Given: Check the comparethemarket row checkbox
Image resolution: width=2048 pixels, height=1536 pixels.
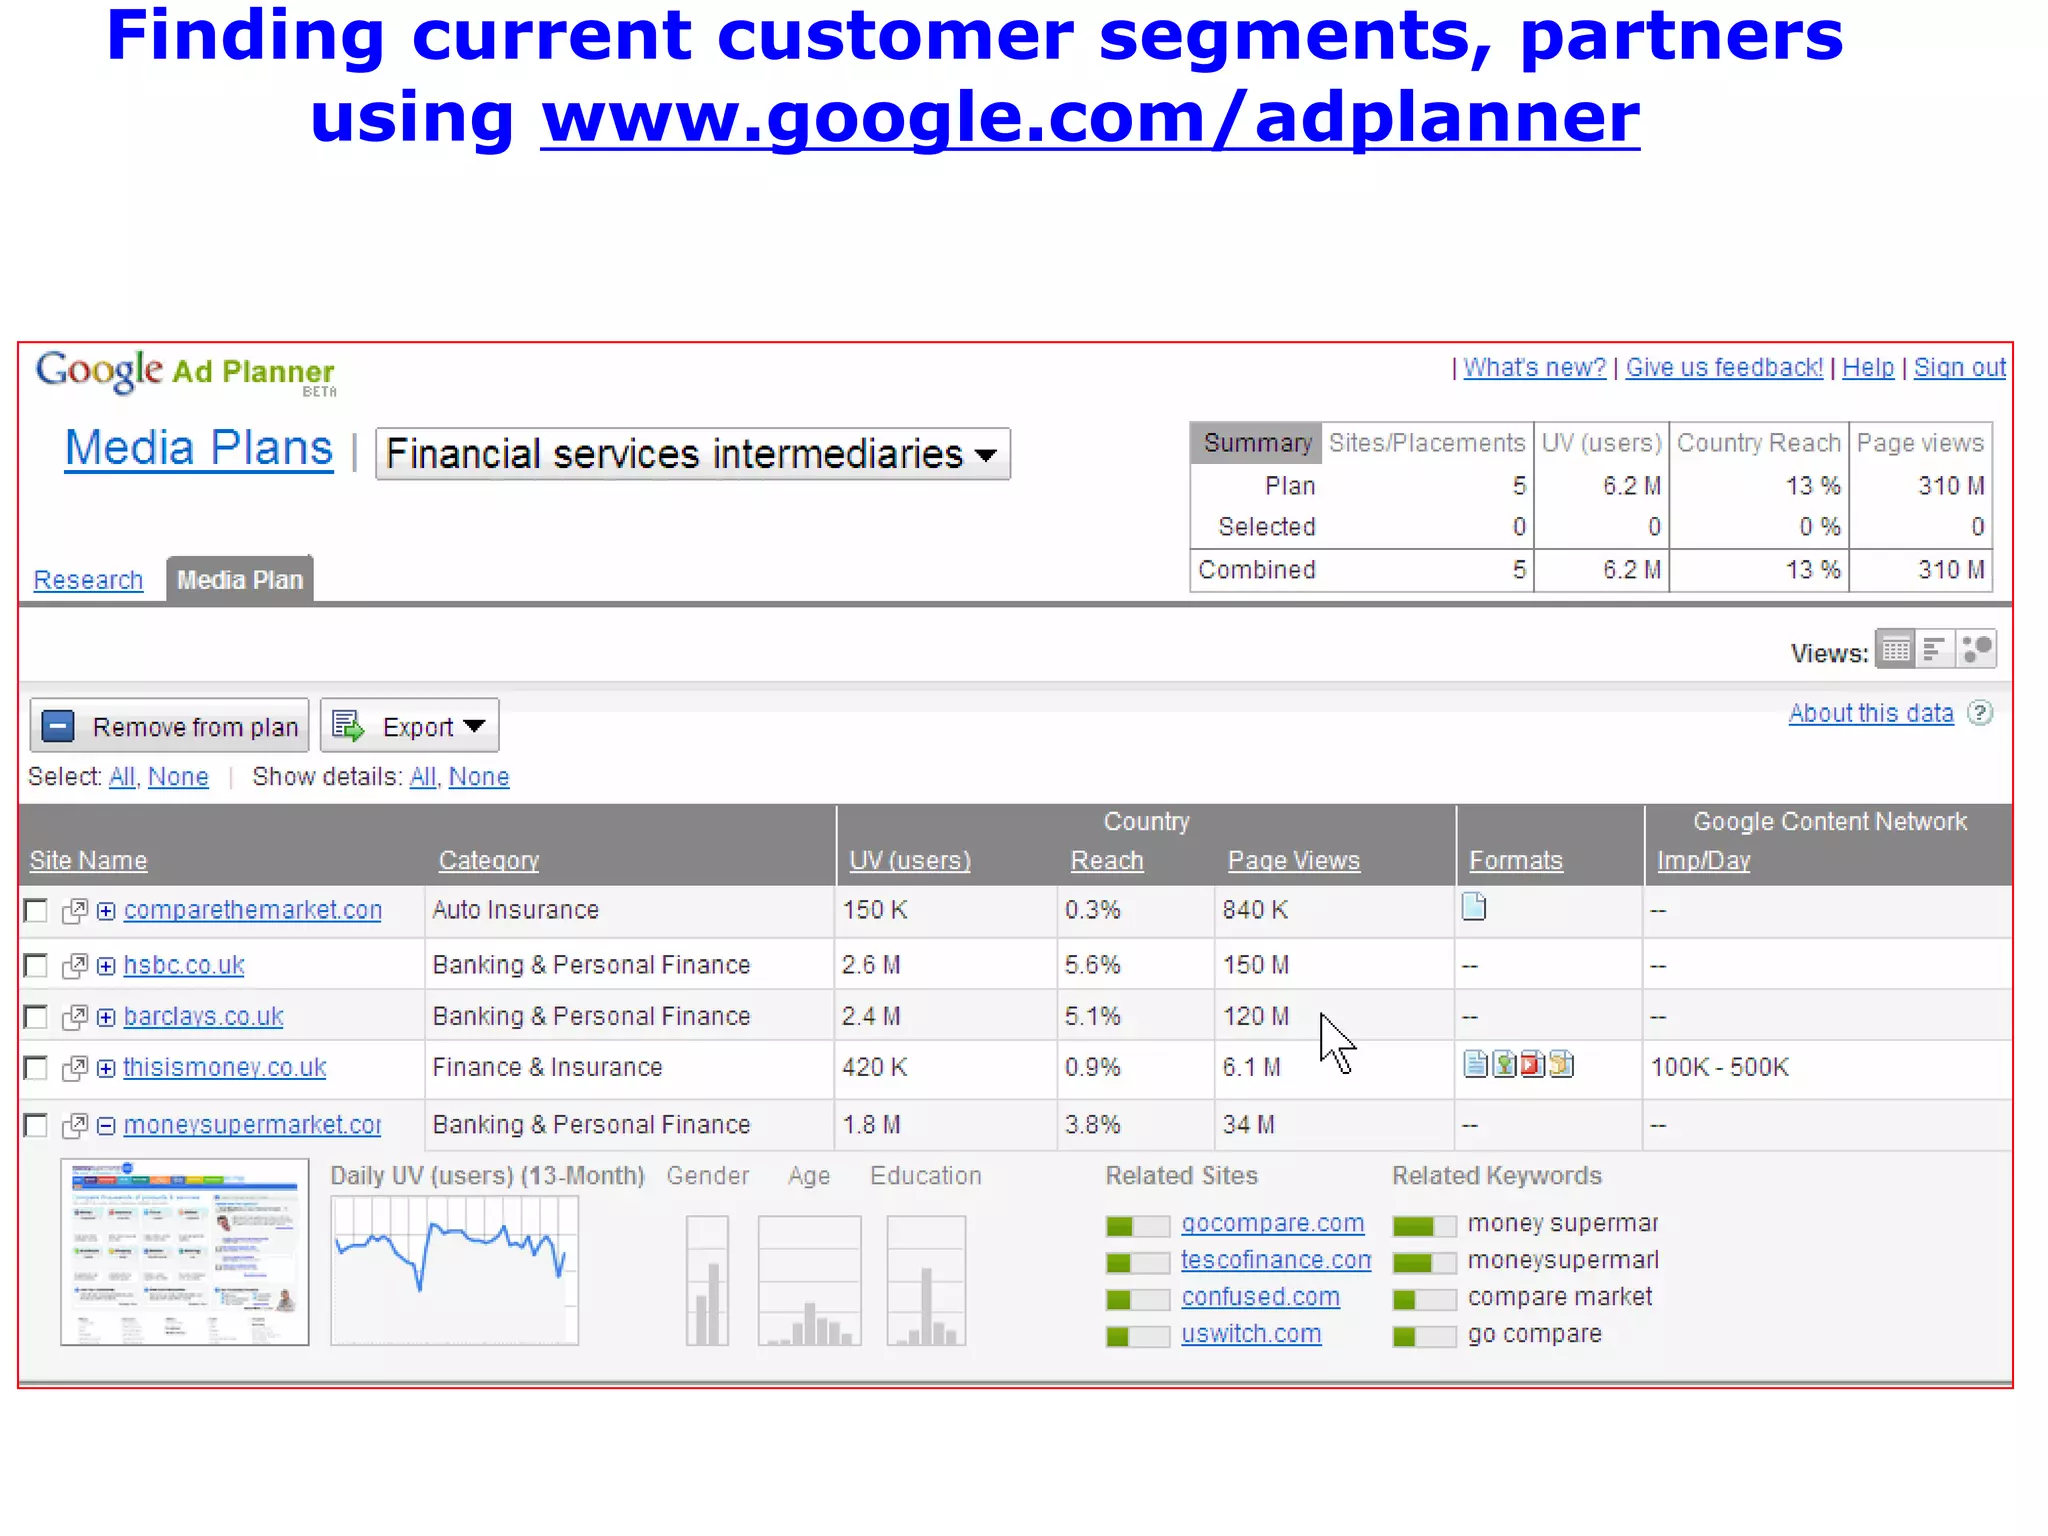Looking at the screenshot, I should pyautogui.click(x=35, y=911).
